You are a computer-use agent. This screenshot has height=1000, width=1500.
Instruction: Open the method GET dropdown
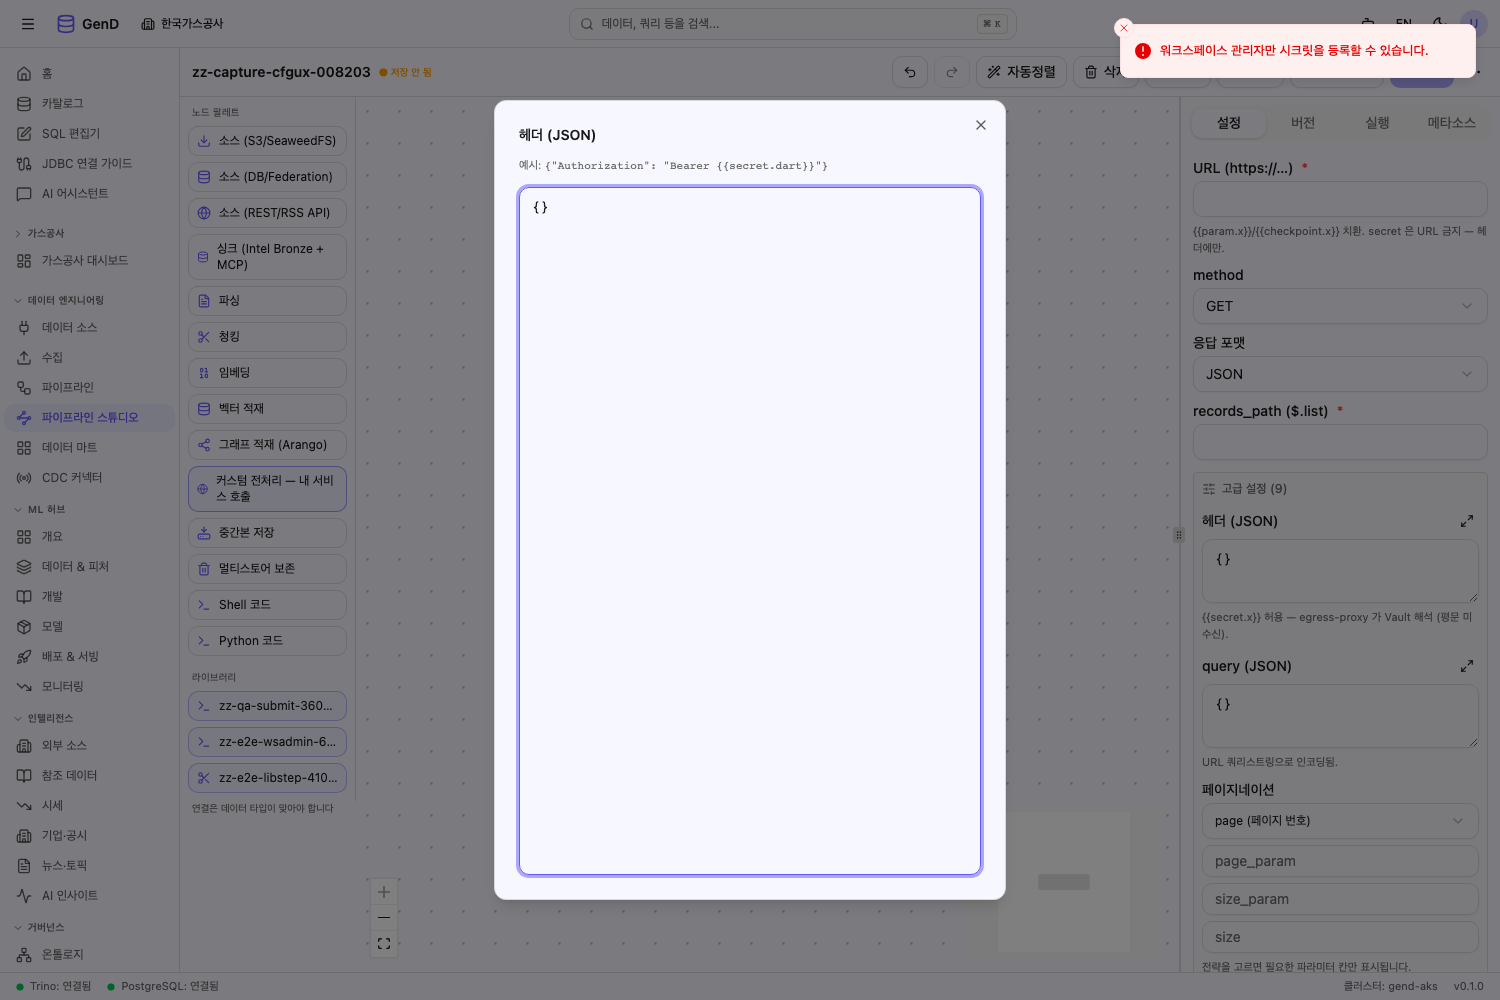point(1340,306)
